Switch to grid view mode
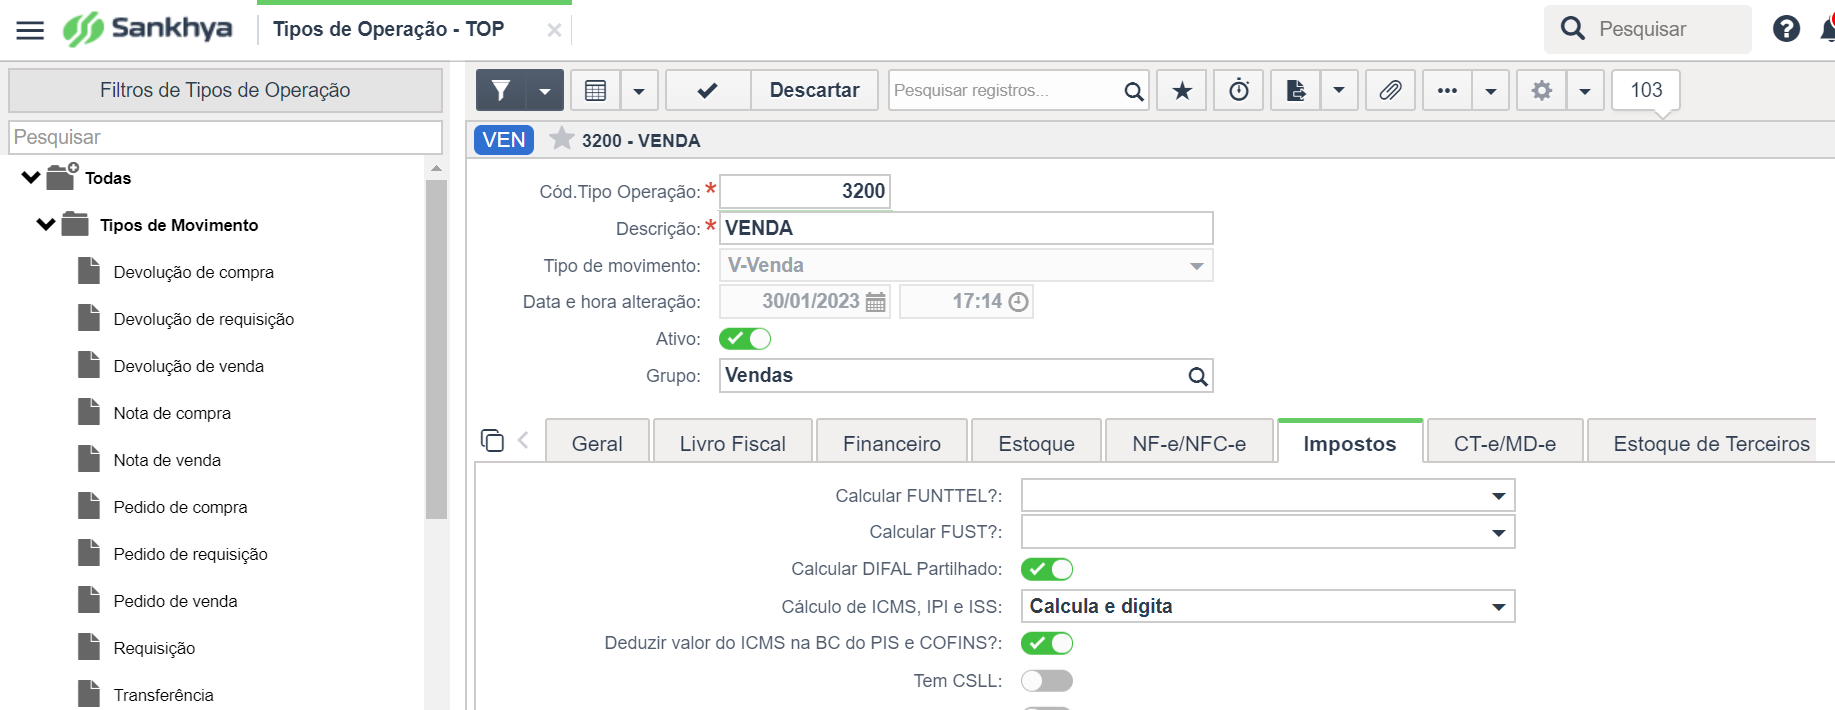 tap(595, 91)
